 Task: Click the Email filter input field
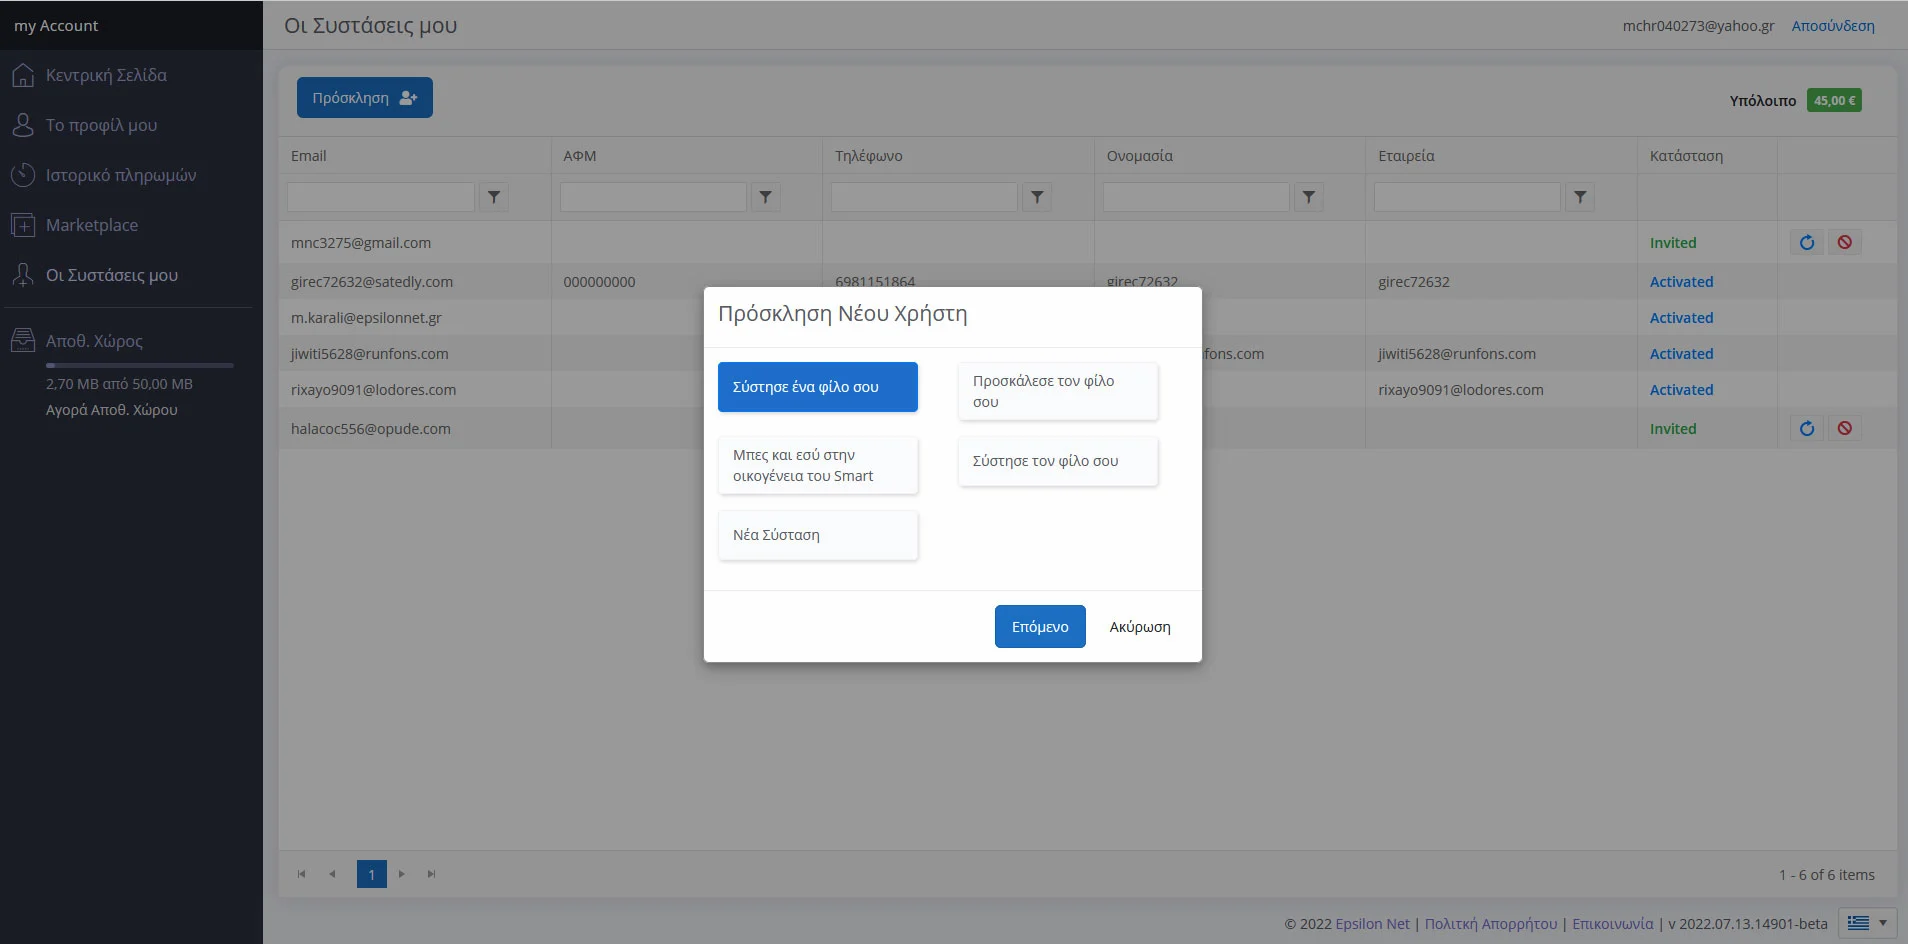[381, 197]
